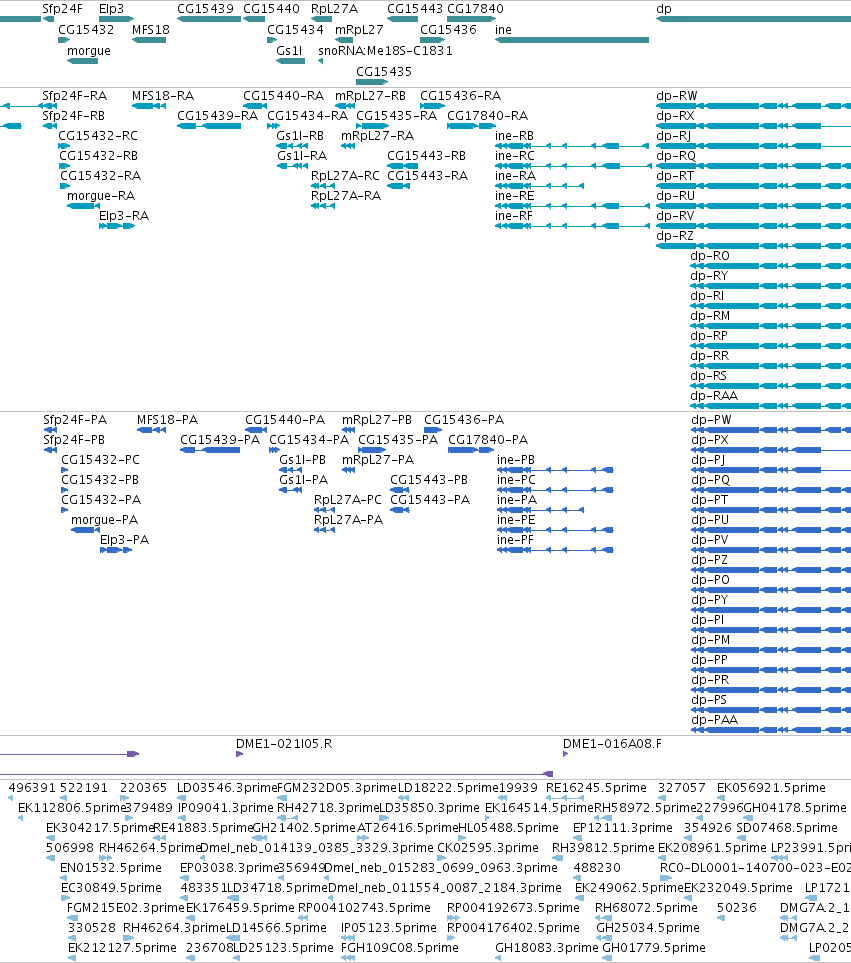Viewport: 851px width, 963px height.
Task: Select protein ine-PF
Action: pyautogui.click(x=515, y=540)
